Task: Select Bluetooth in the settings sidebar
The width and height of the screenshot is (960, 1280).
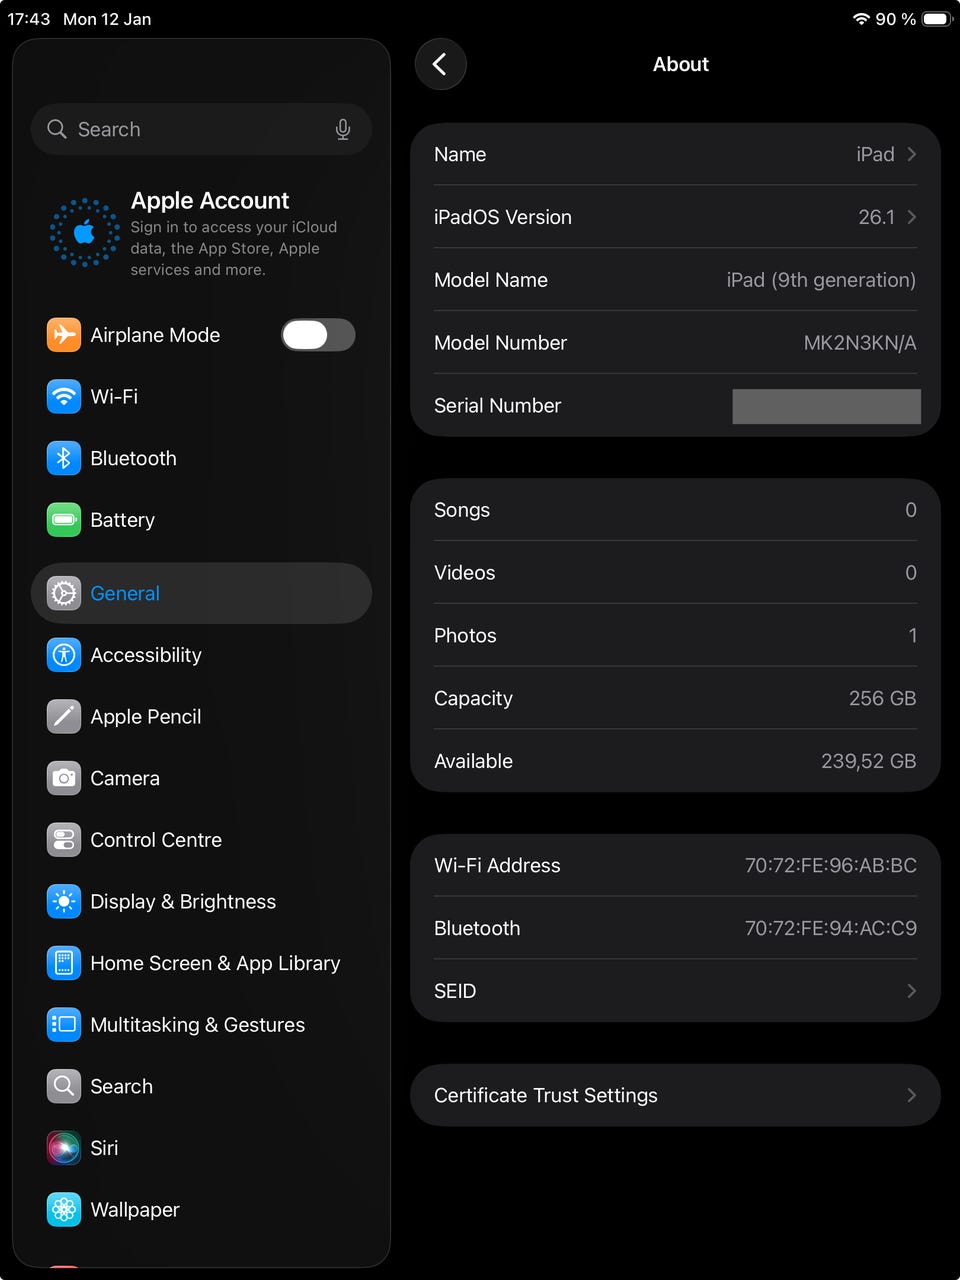Action: tap(201, 458)
